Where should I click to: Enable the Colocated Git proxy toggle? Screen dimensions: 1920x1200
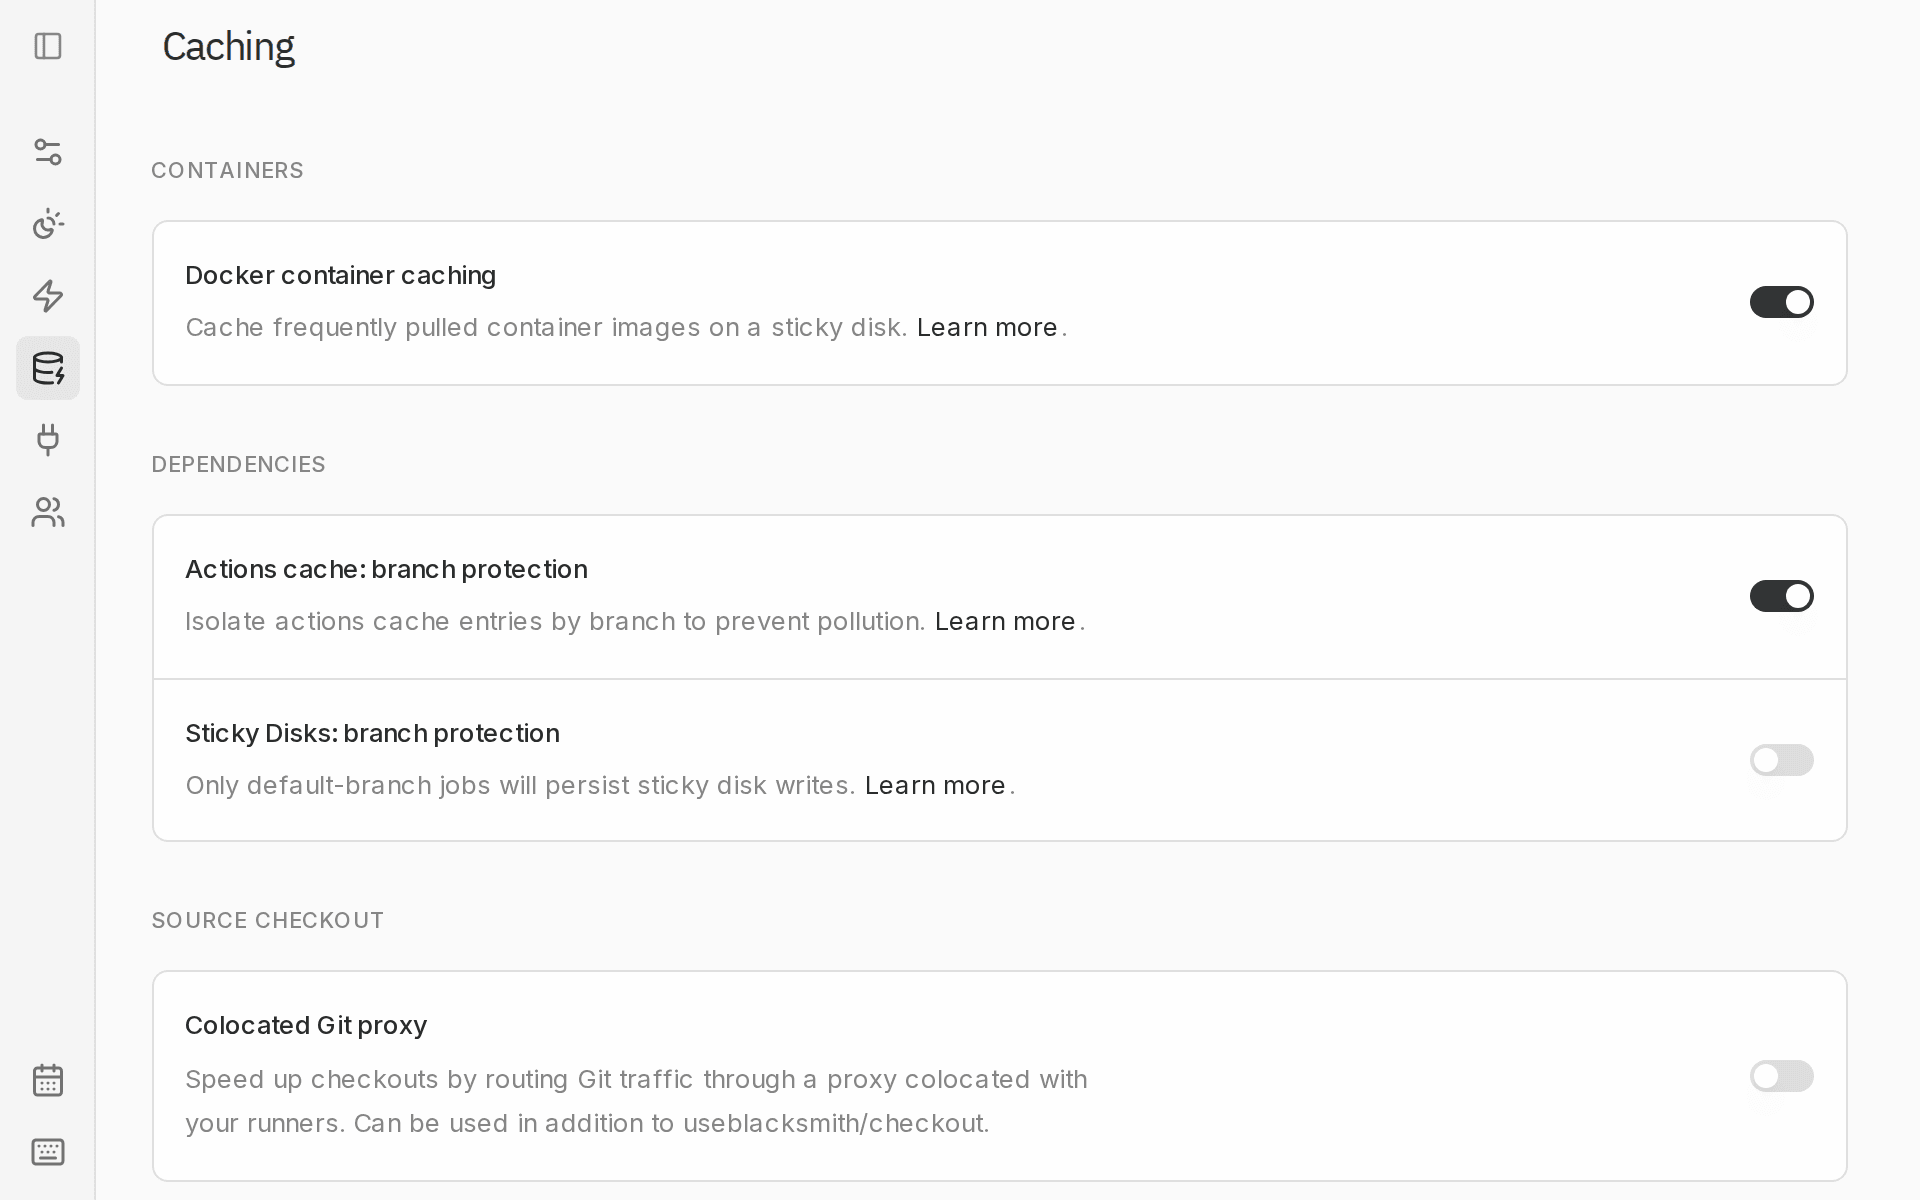tap(1781, 1076)
